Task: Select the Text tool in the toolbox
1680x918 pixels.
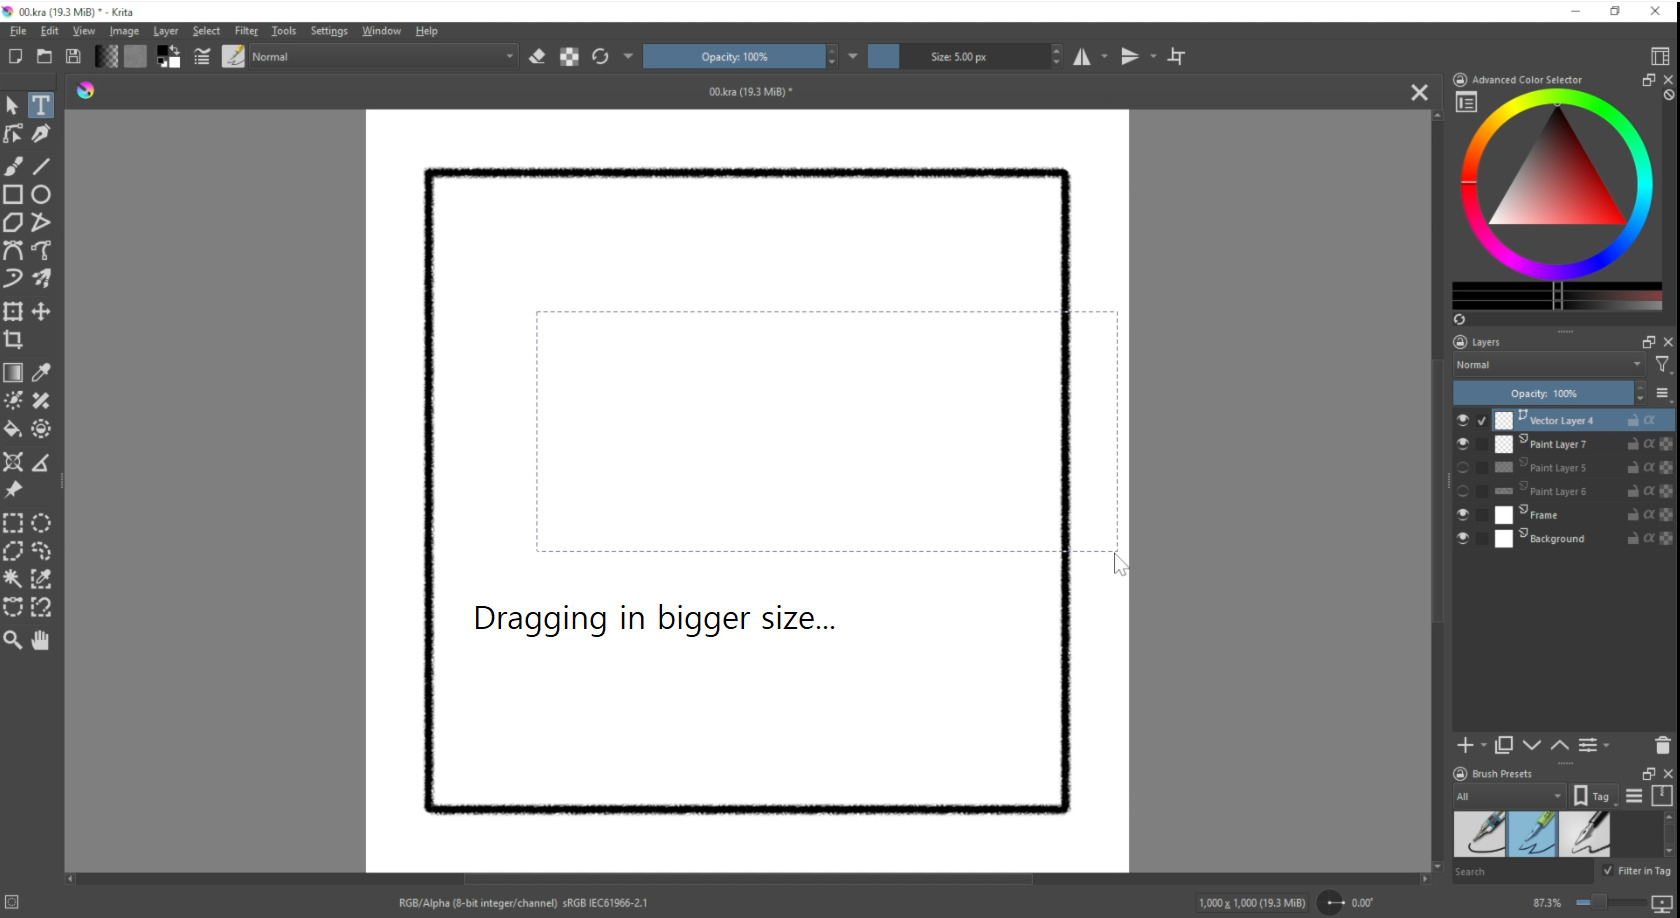Action: coord(41,105)
